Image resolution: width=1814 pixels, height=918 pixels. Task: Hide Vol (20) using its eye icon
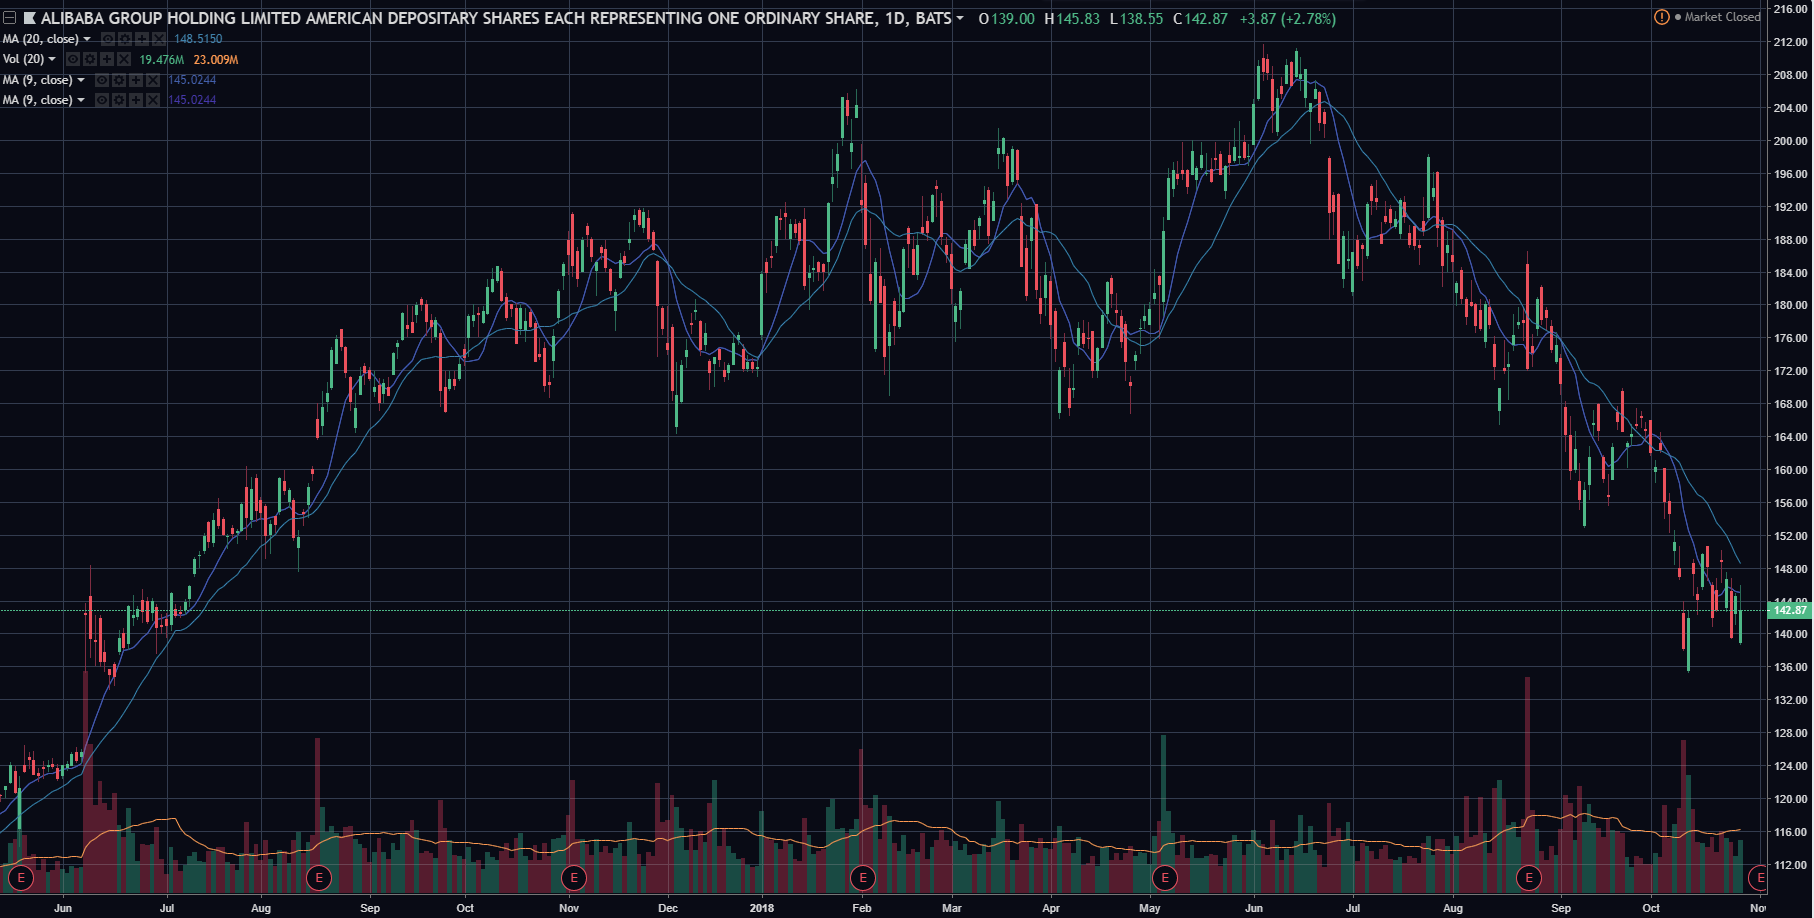pyautogui.click(x=73, y=59)
